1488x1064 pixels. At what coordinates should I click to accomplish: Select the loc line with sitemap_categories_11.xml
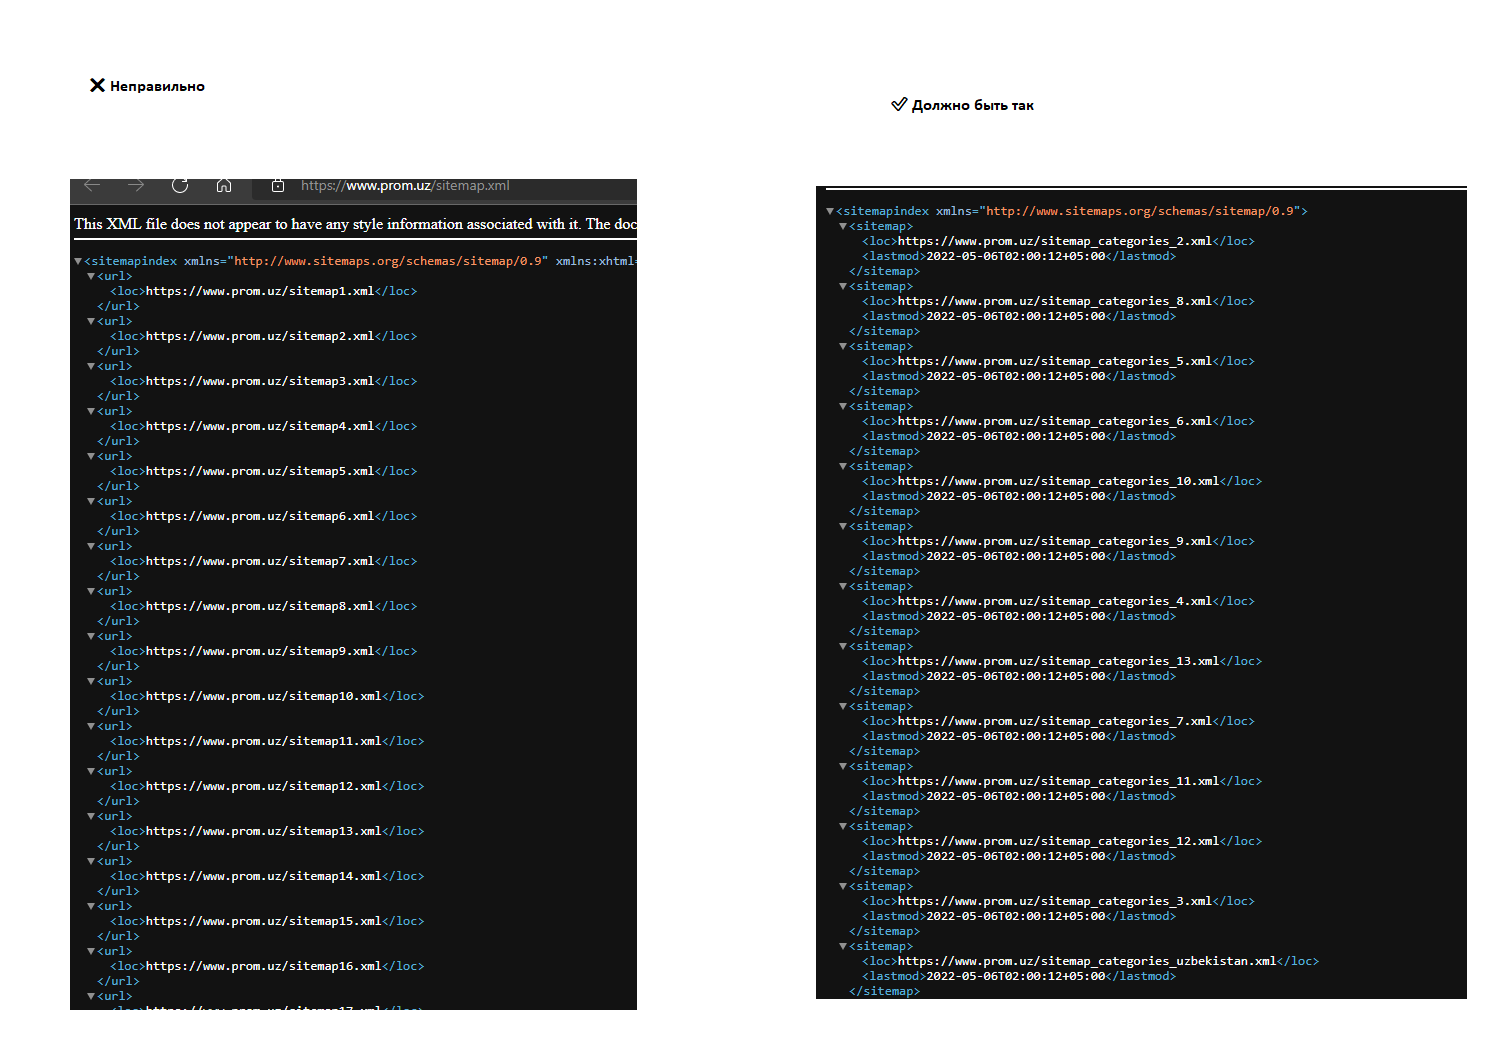(1062, 781)
